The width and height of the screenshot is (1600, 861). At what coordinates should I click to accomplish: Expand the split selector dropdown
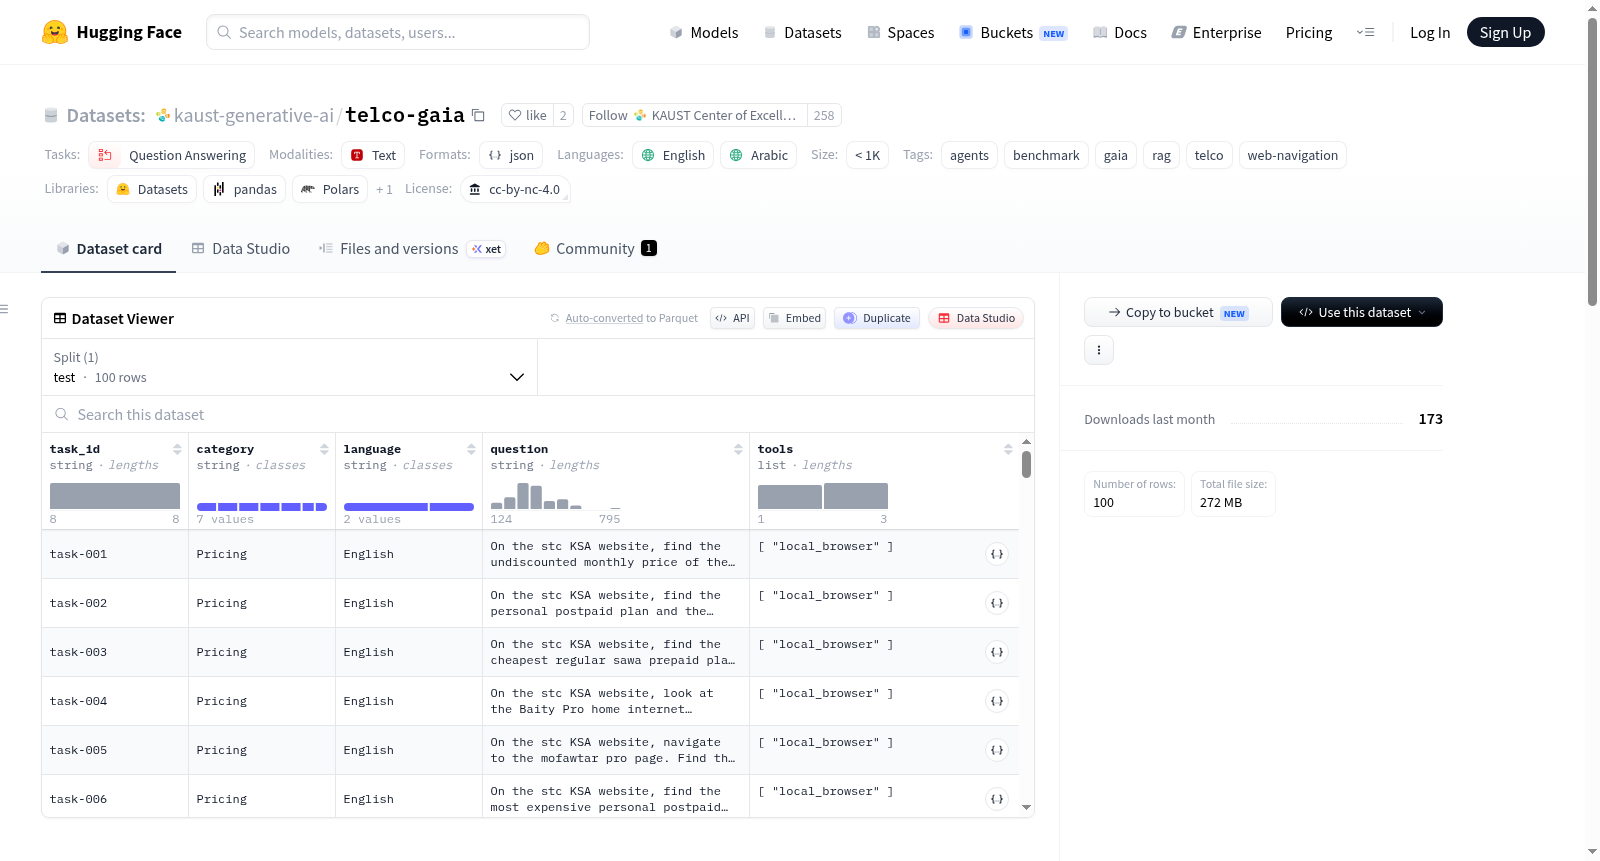coord(289,367)
